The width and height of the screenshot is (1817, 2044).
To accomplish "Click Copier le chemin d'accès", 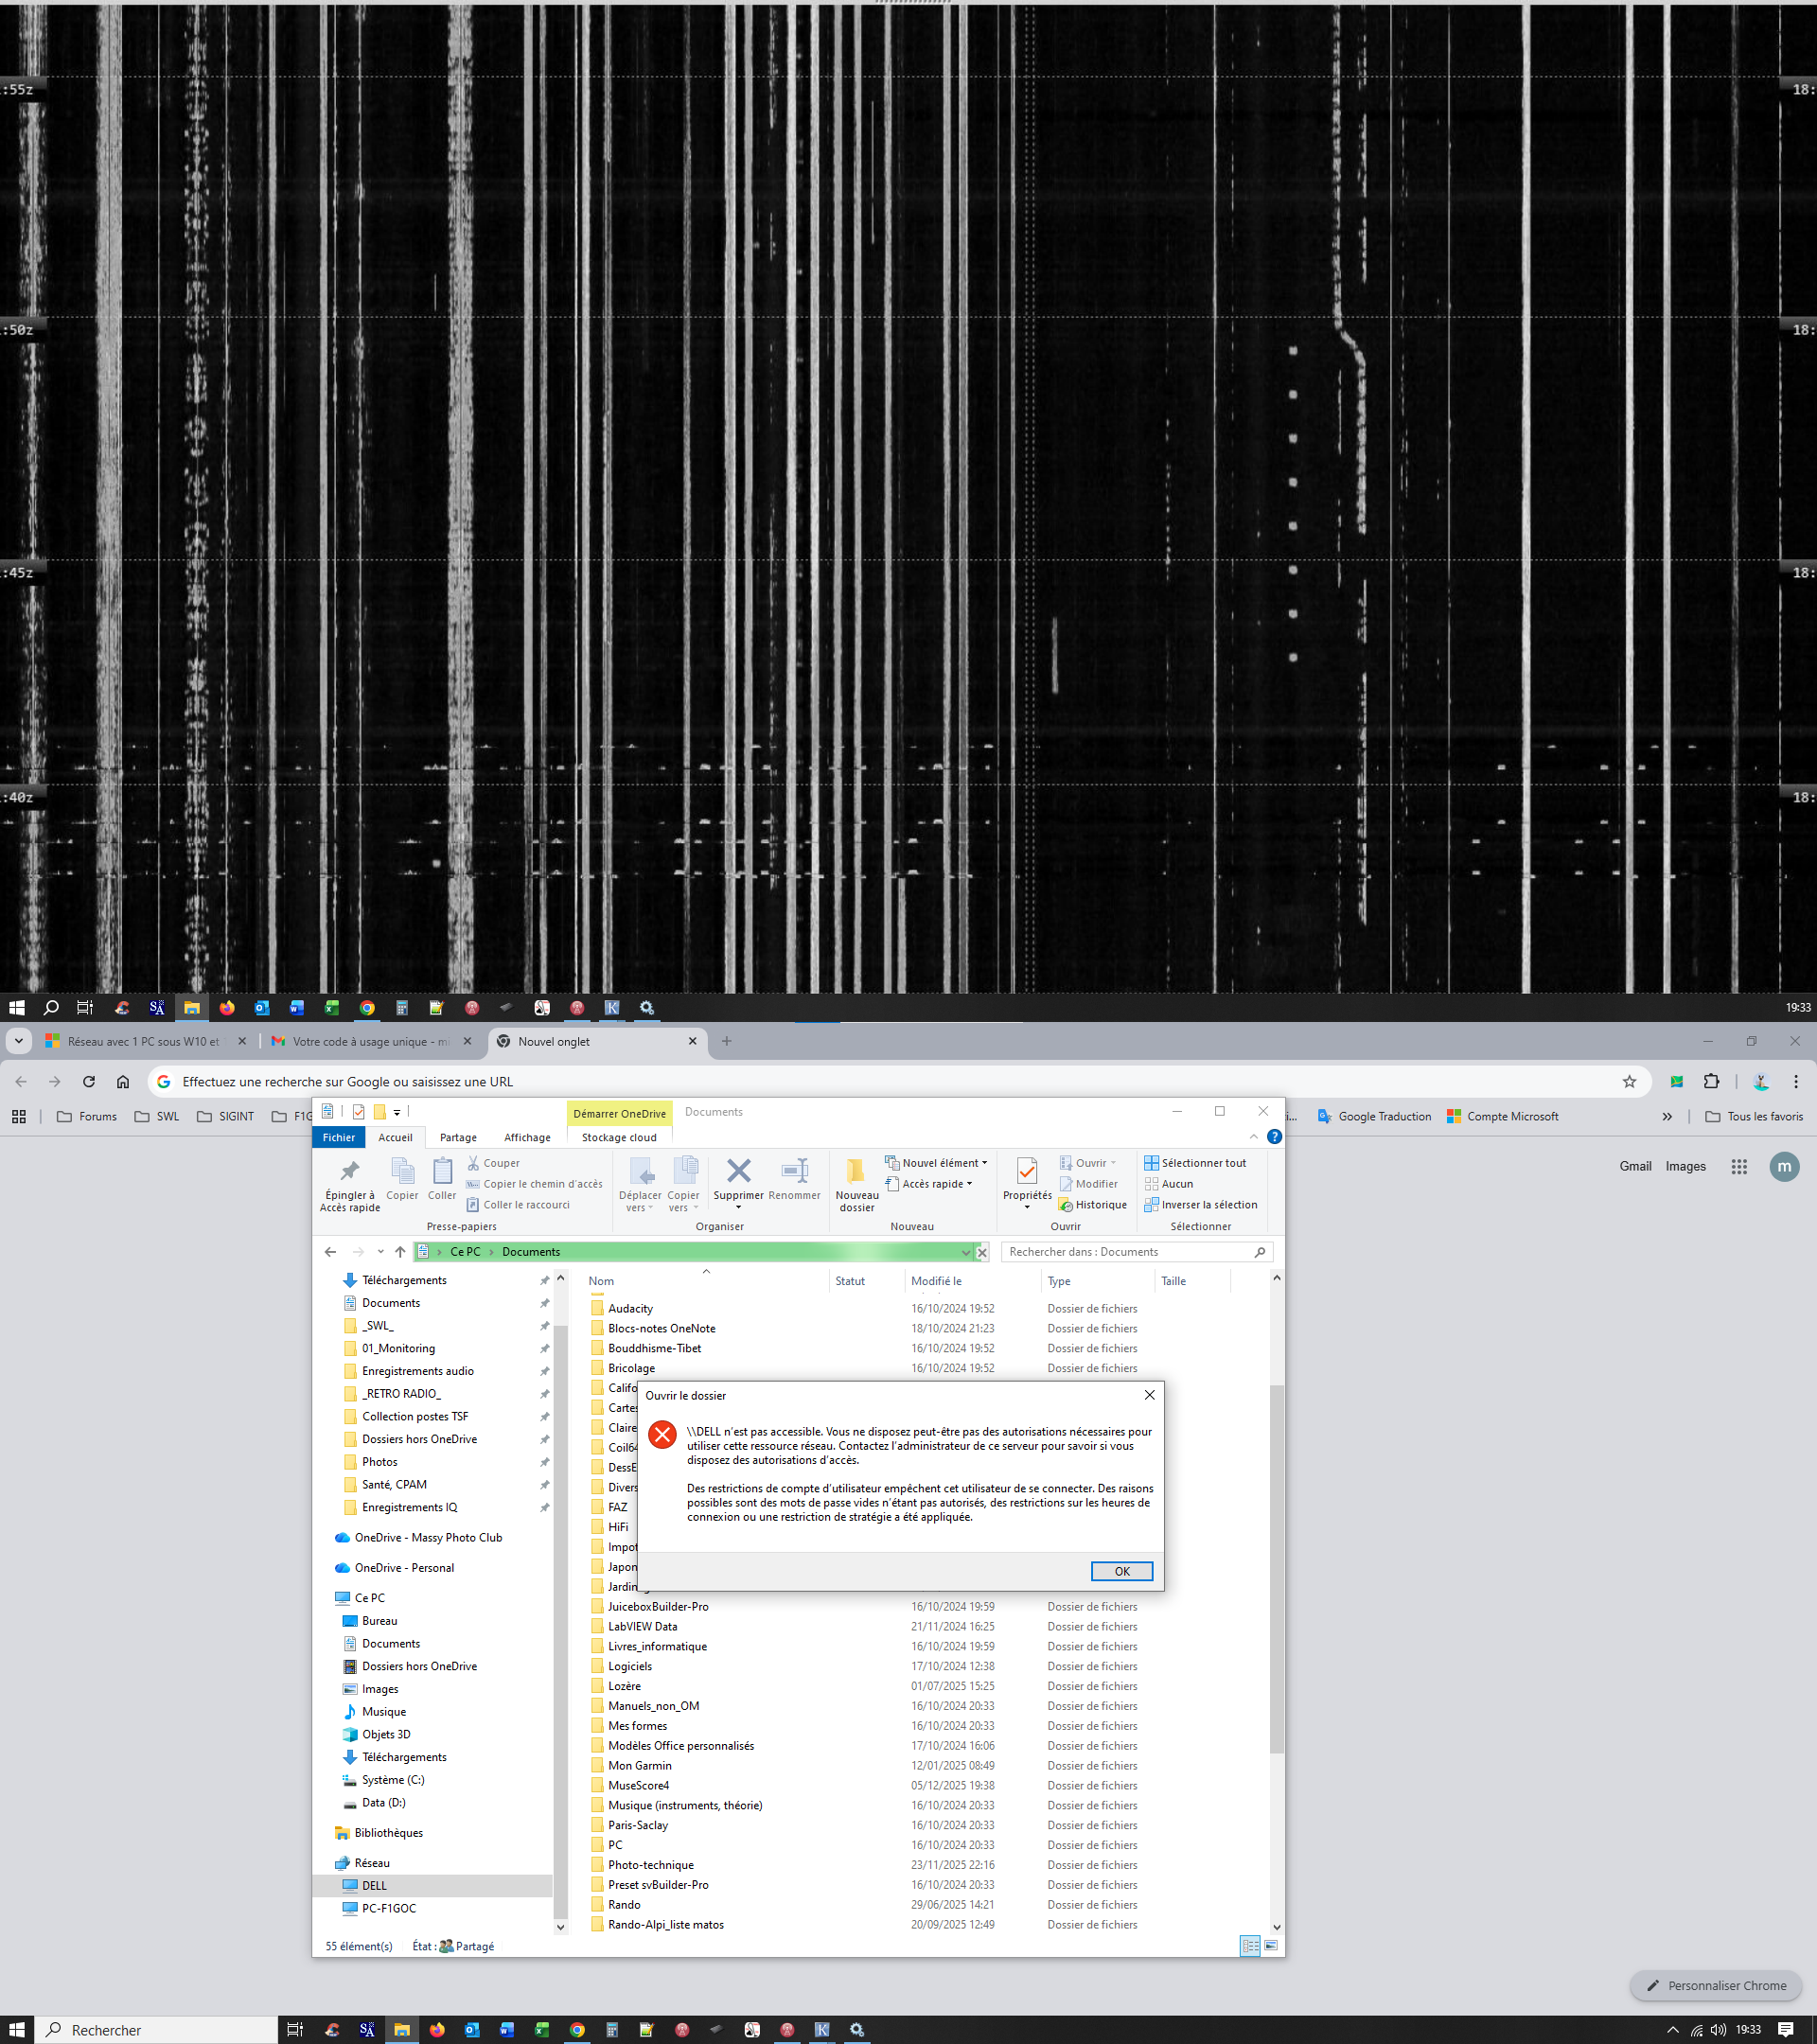I will coord(534,1184).
